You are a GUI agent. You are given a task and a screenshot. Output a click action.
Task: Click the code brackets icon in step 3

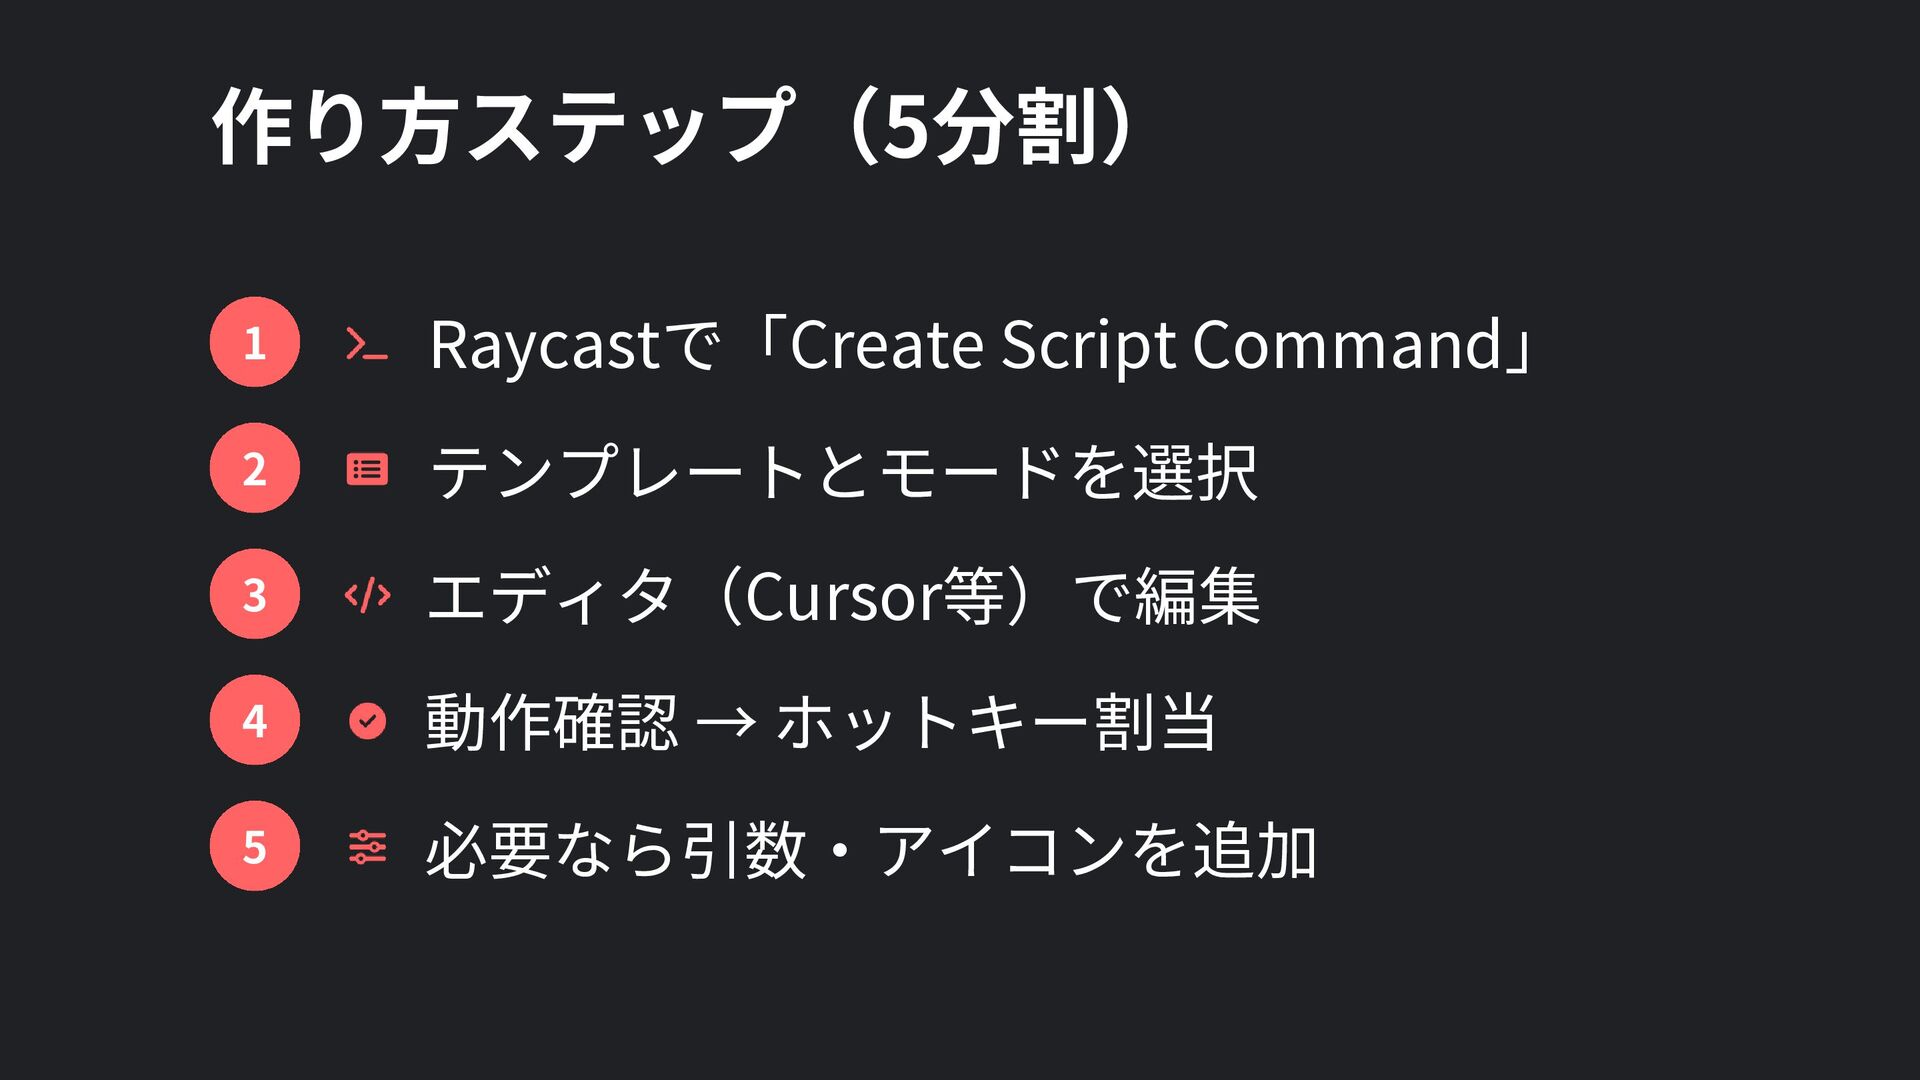[367, 595]
